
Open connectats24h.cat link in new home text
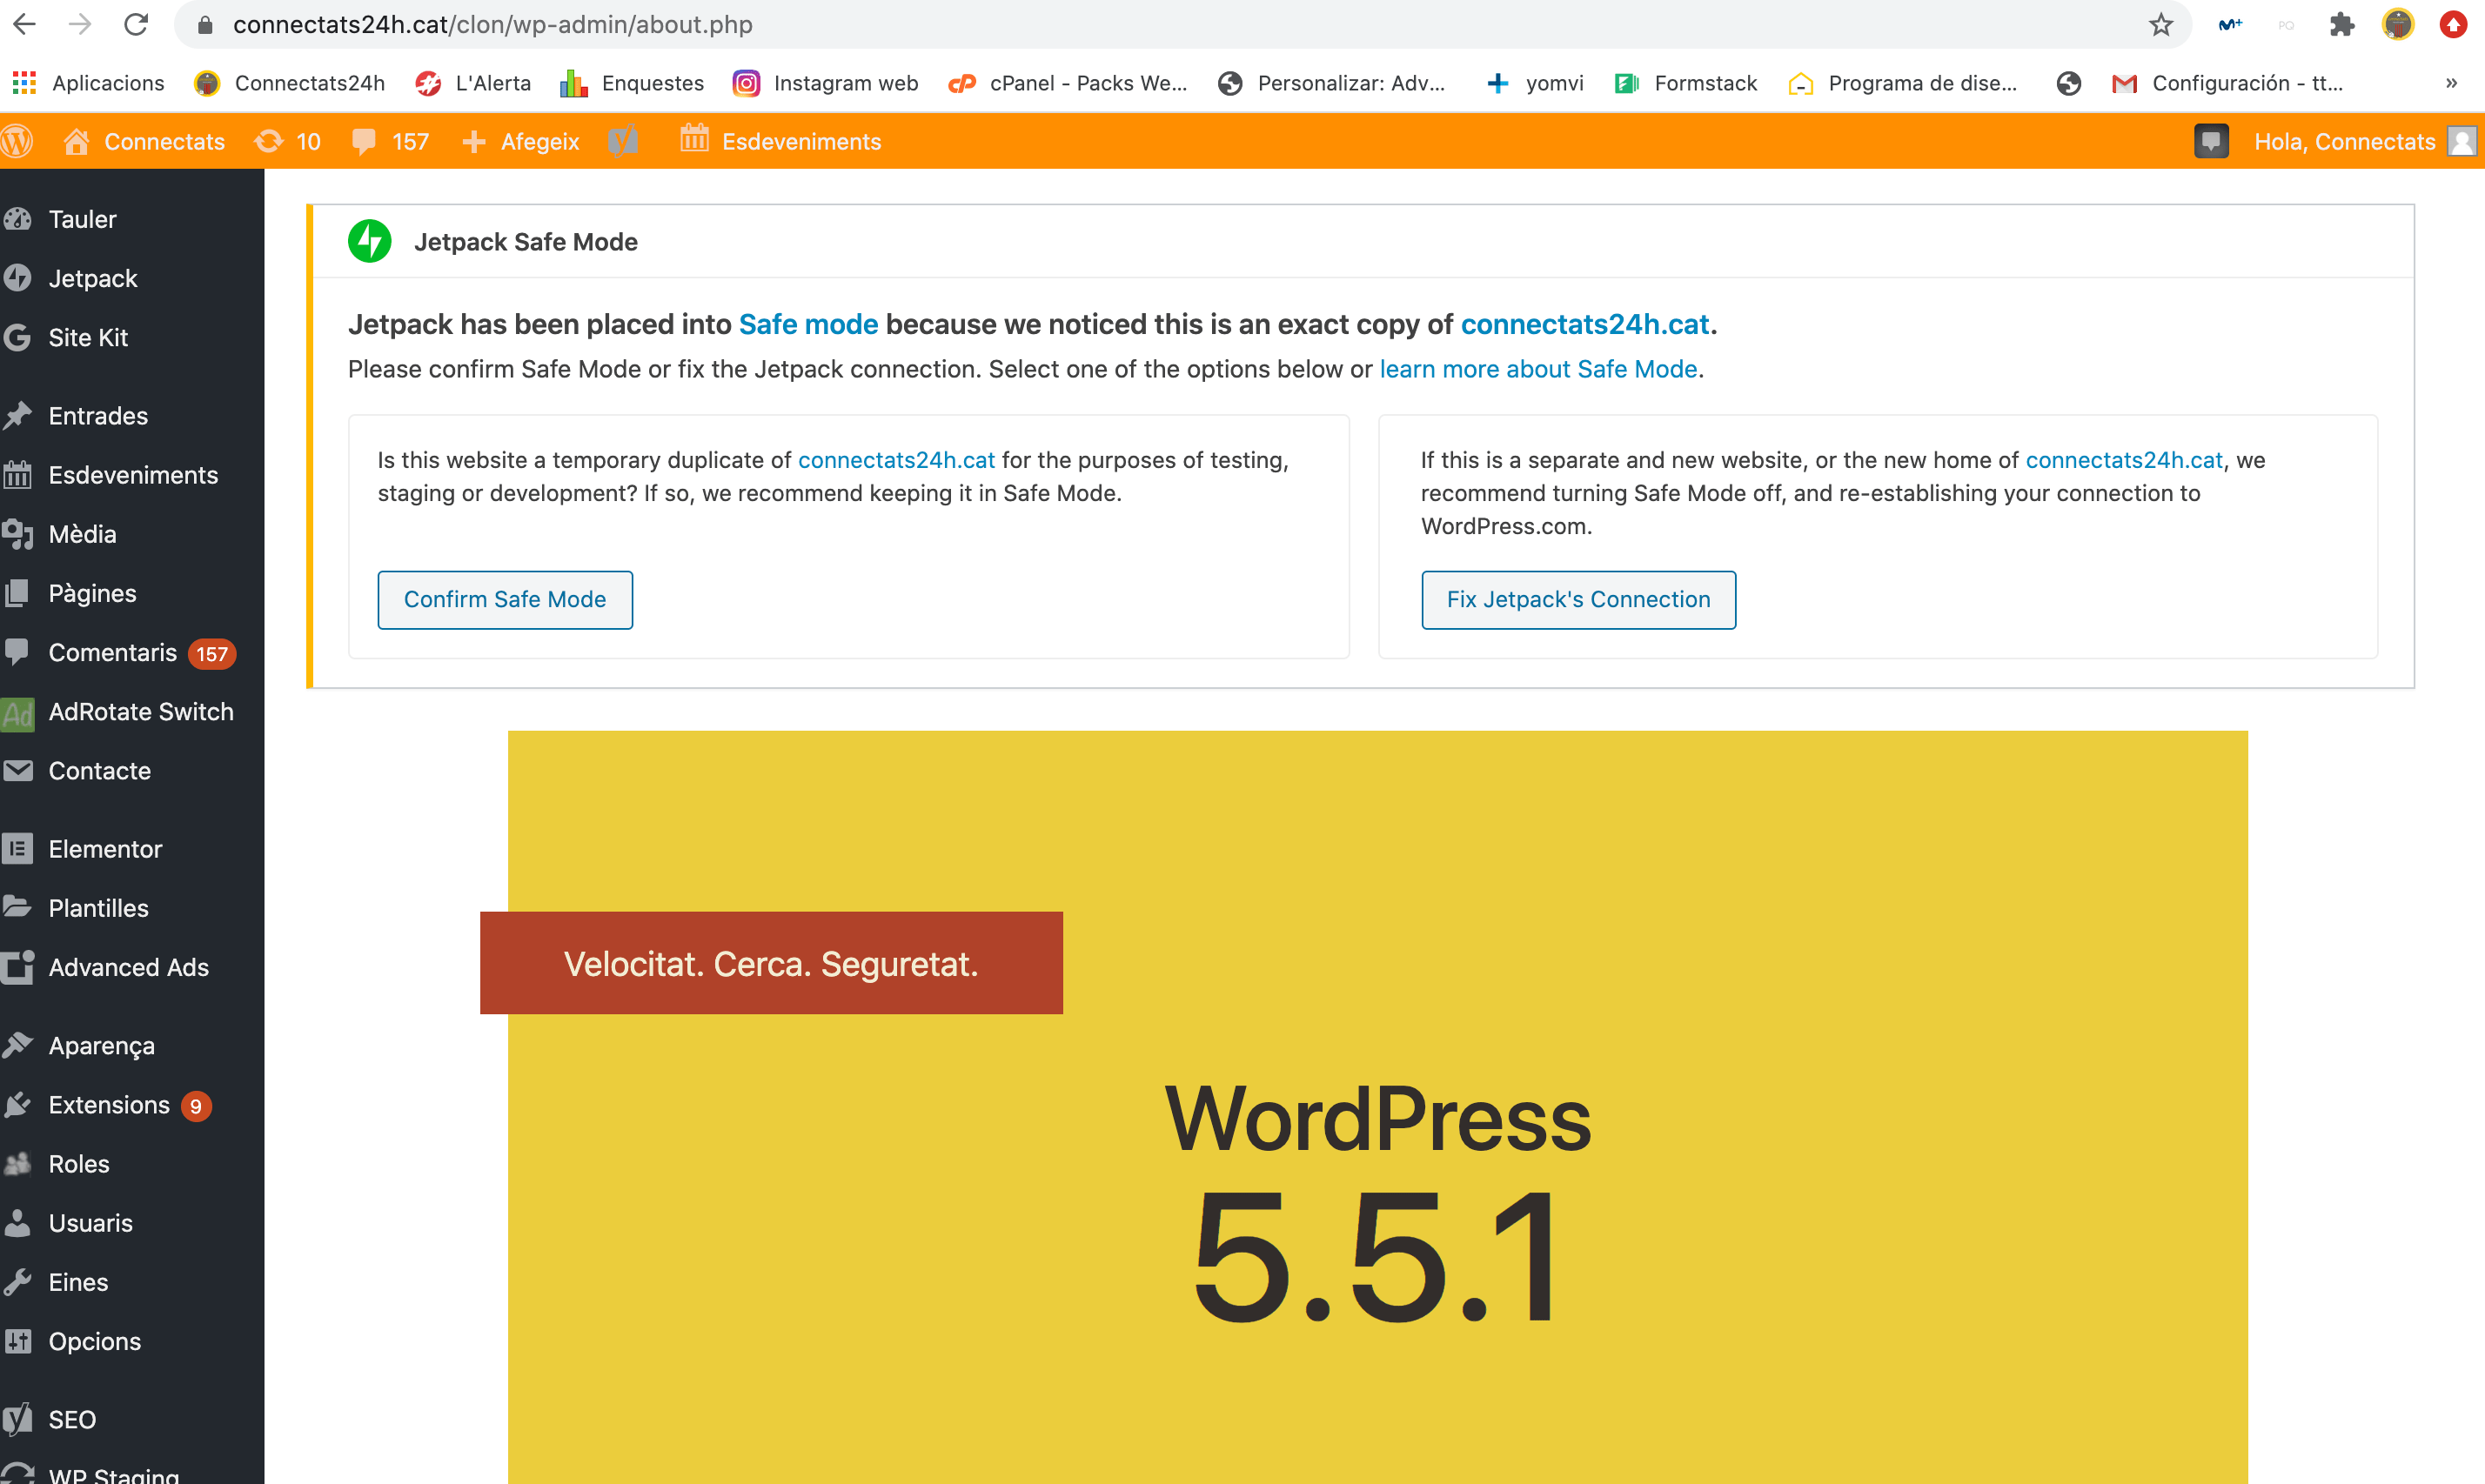tap(2124, 459)
